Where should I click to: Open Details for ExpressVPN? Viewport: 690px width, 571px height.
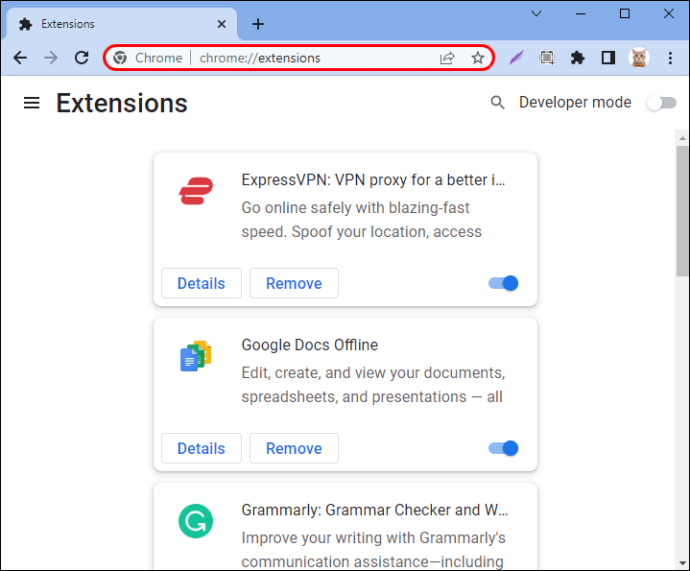[x=201, y=283]
